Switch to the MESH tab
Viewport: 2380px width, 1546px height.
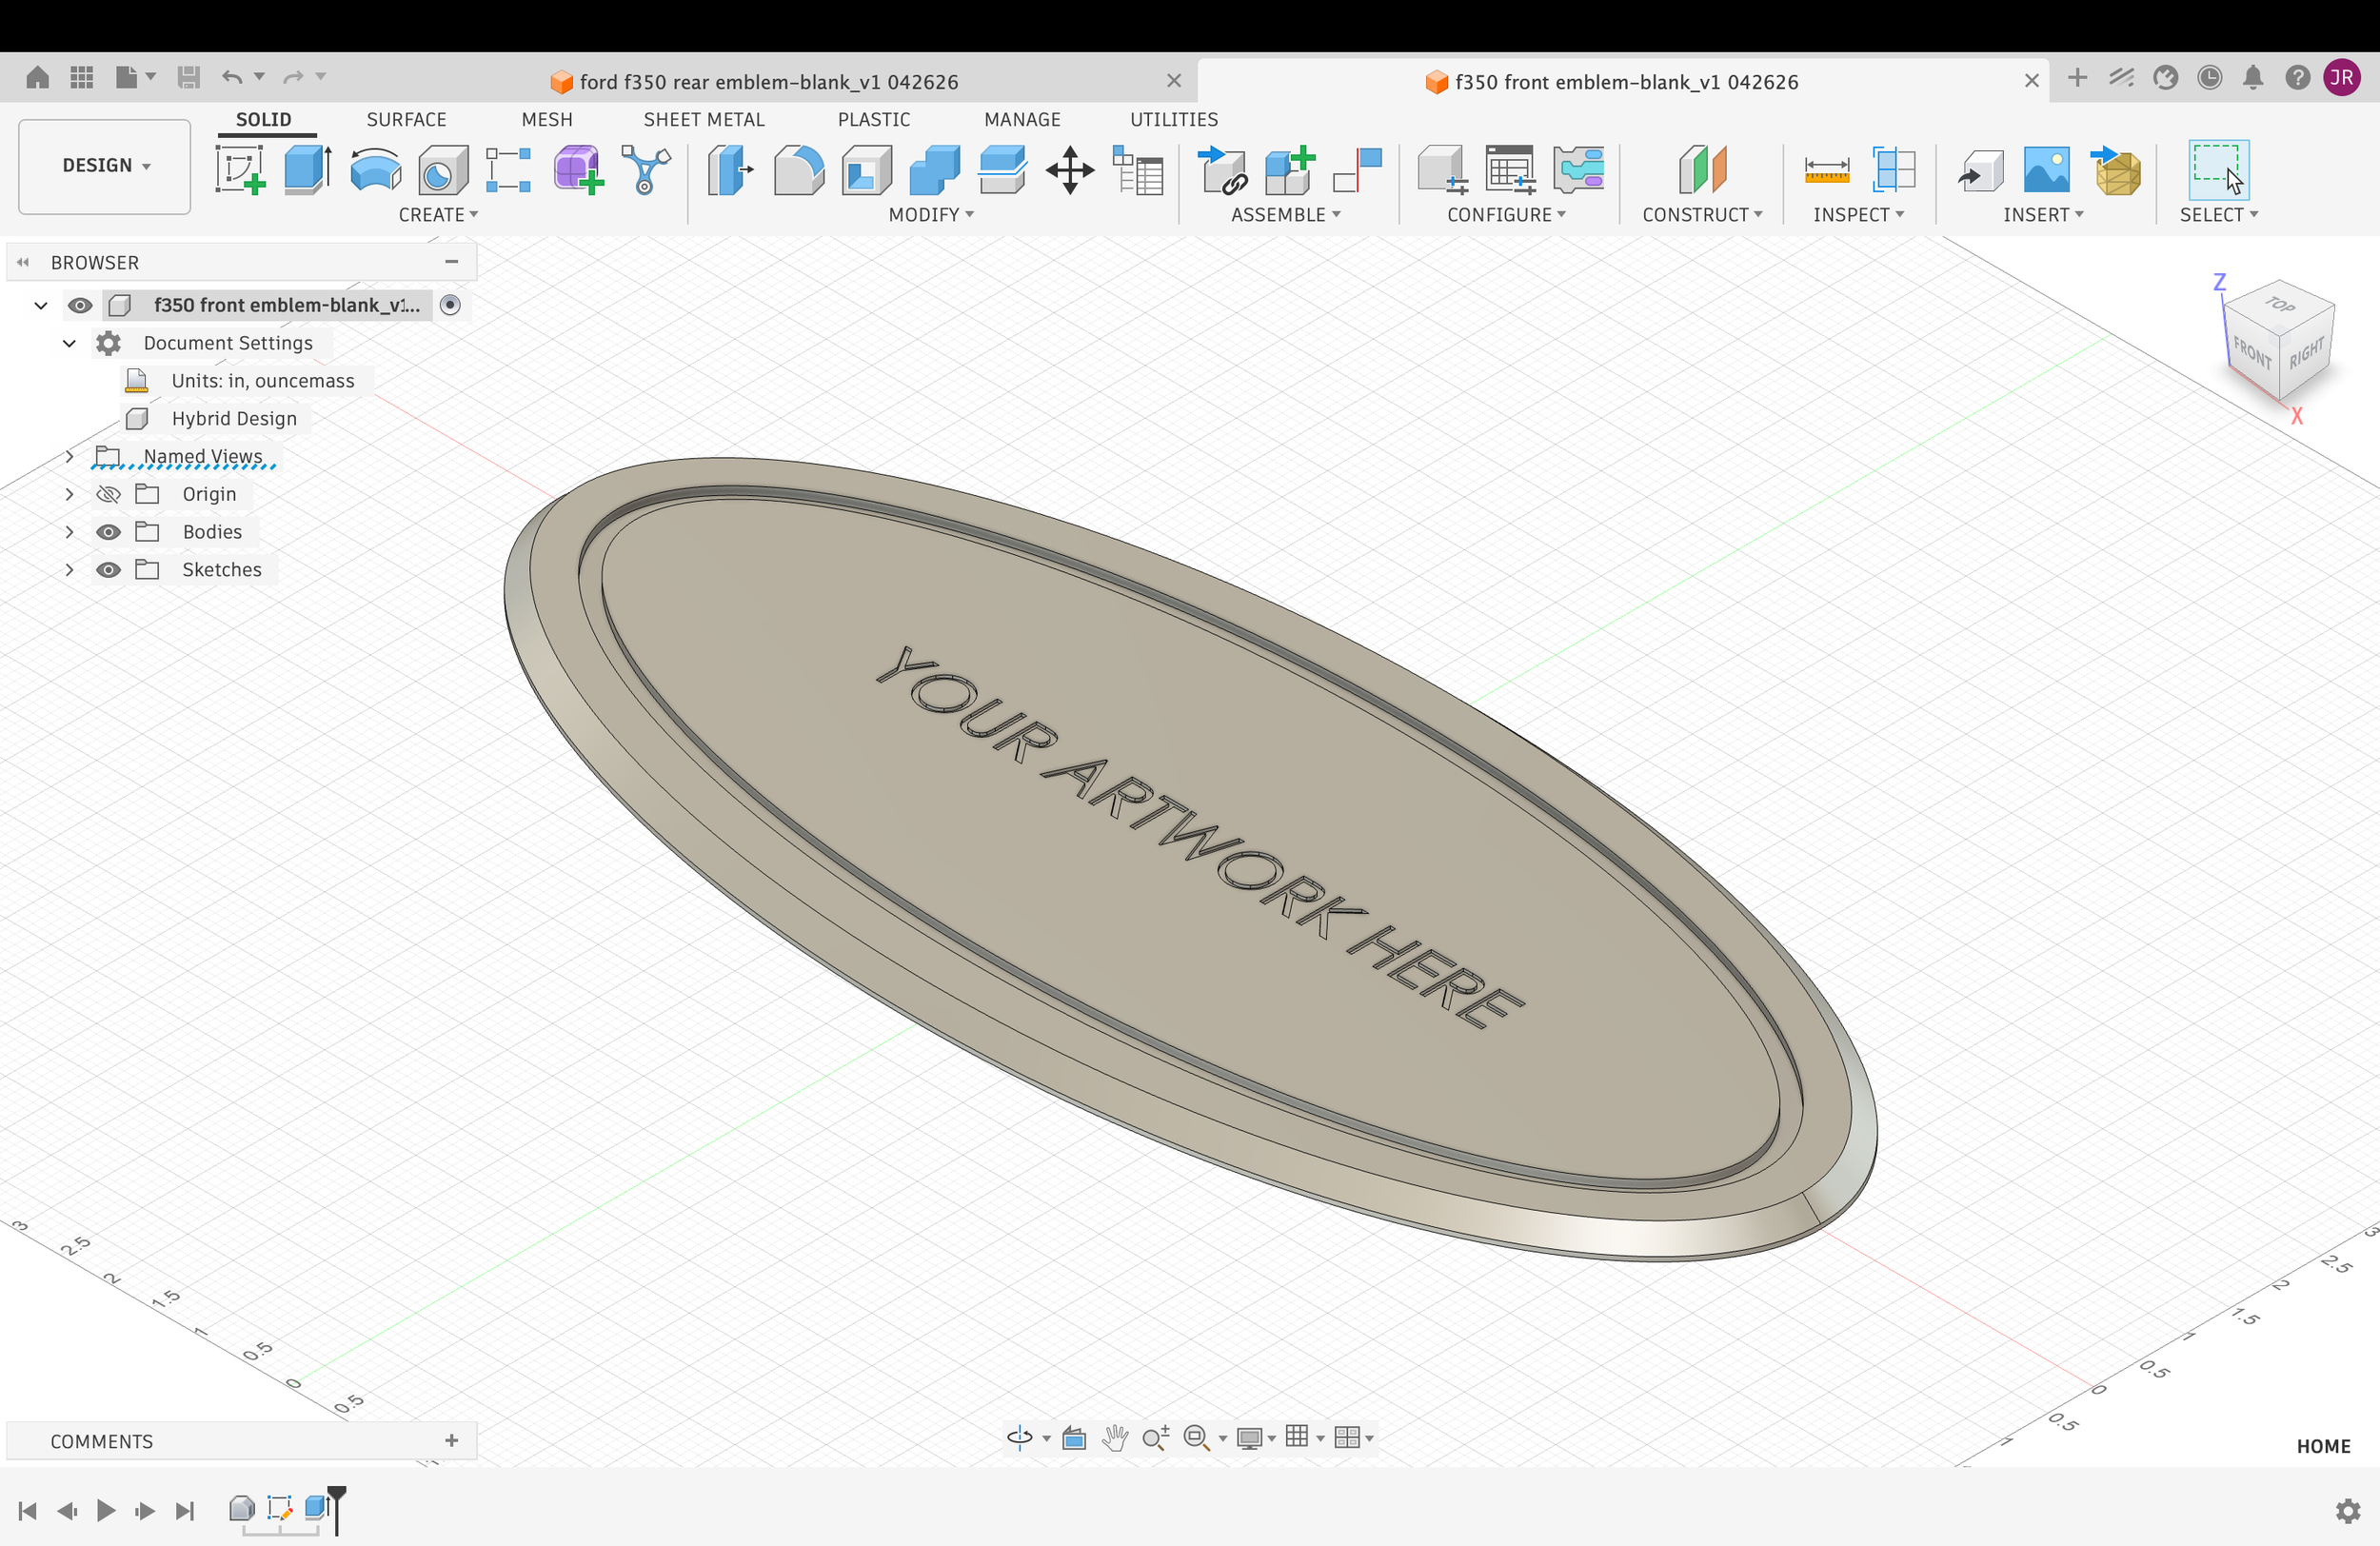coord(547,120)
